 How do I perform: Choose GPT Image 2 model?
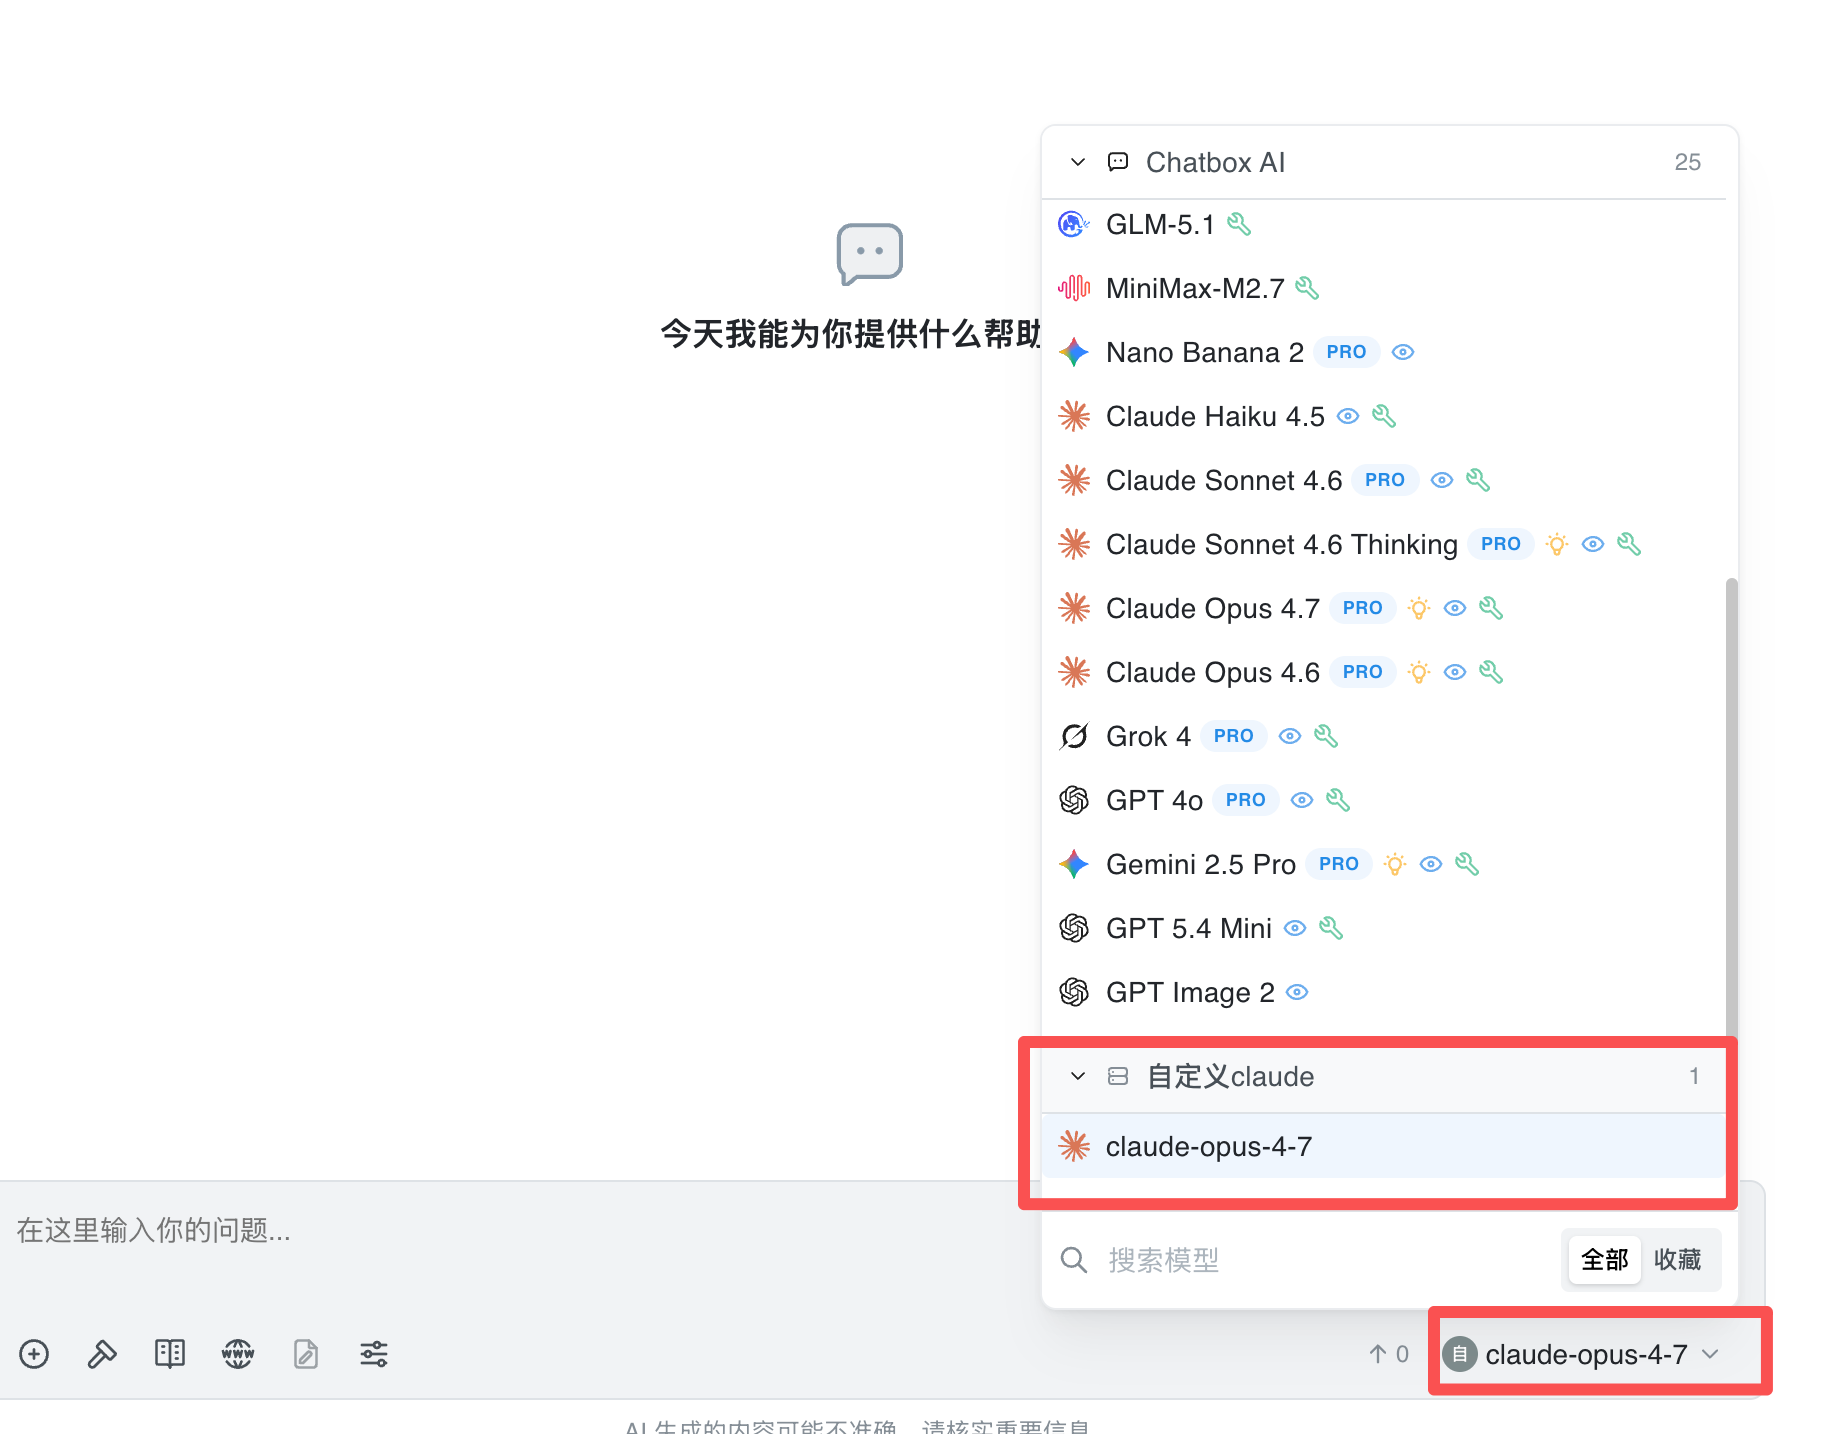1384,992
